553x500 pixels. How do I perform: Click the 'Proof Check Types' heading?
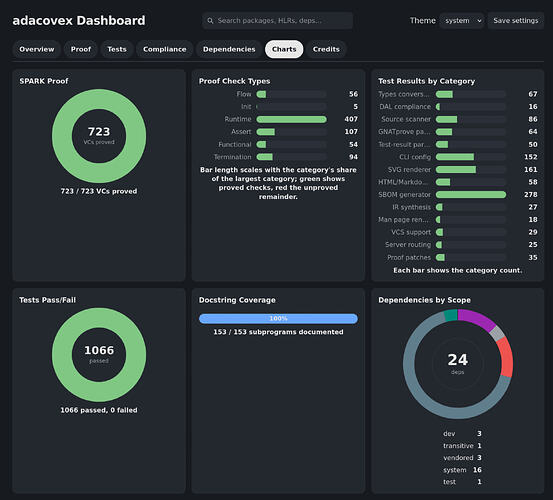click(x=234, y=81)
